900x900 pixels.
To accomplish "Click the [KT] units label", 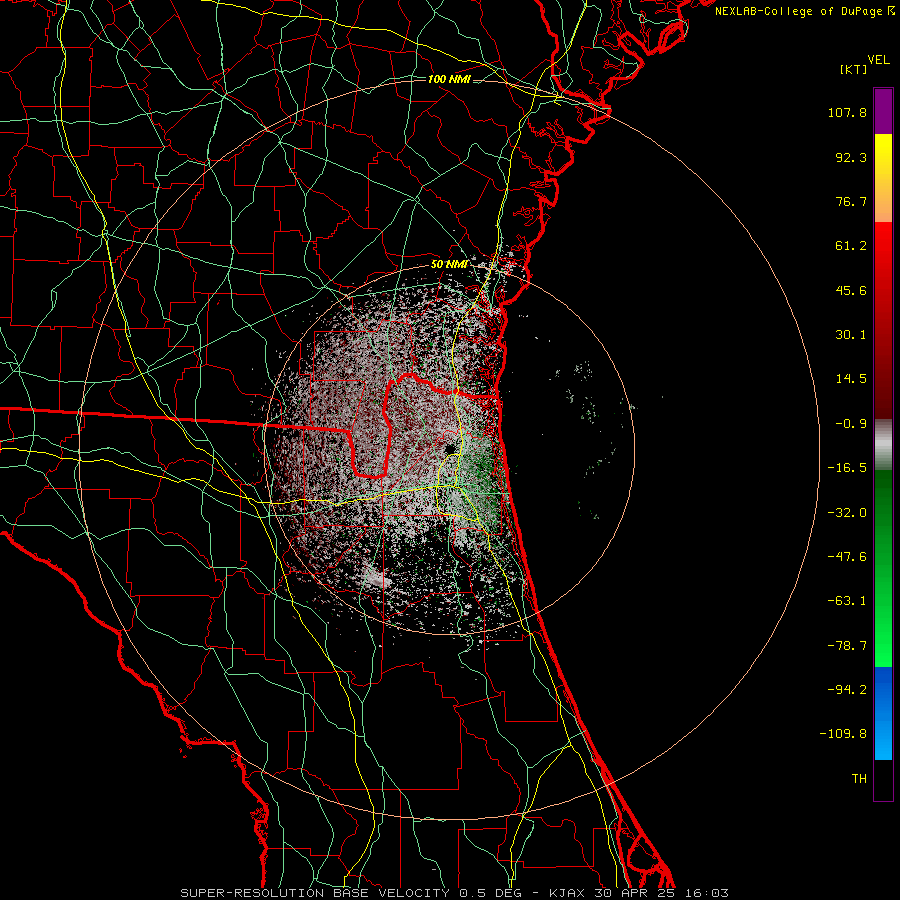I will coord(854,69).
